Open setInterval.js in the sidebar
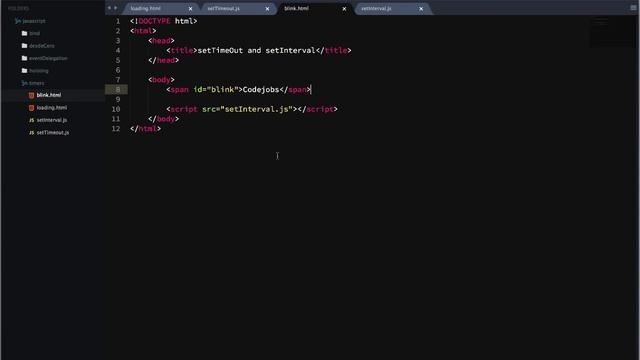The width and height of the screenshot is (640, 360). (x=52, y=120)
